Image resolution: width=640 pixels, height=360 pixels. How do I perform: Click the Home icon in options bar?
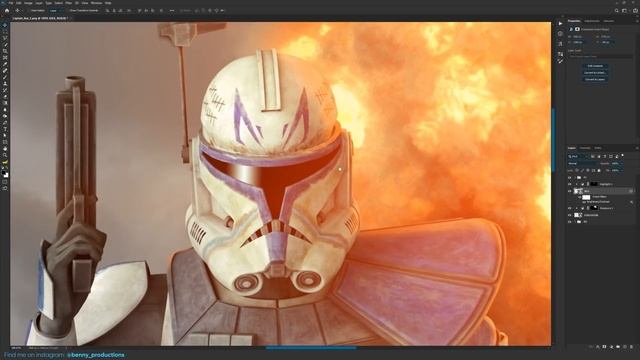[x=7, y=11]
